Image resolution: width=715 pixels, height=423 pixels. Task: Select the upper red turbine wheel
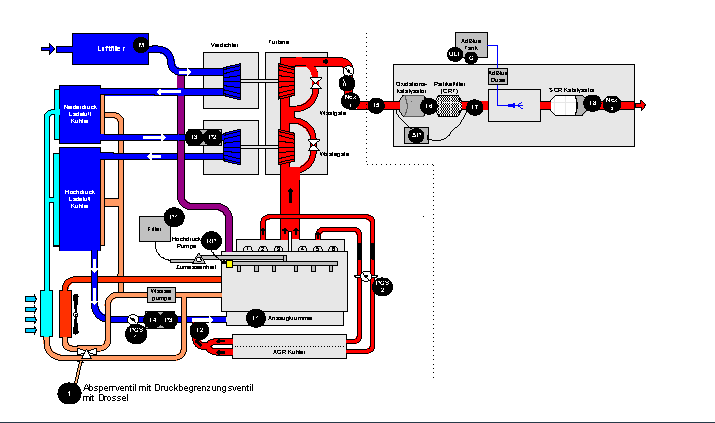[287, 81]
